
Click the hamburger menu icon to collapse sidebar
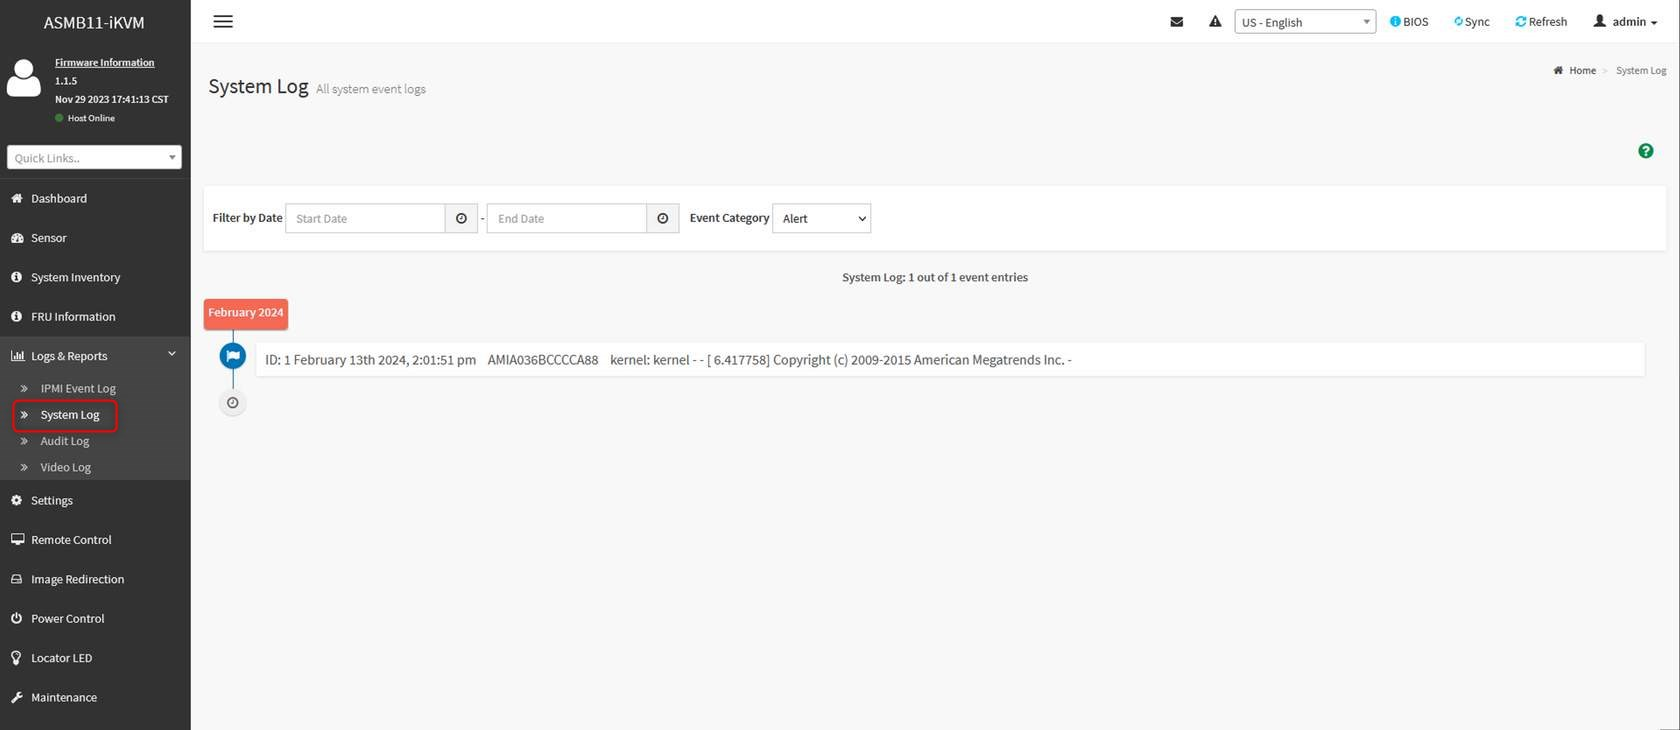223,21
